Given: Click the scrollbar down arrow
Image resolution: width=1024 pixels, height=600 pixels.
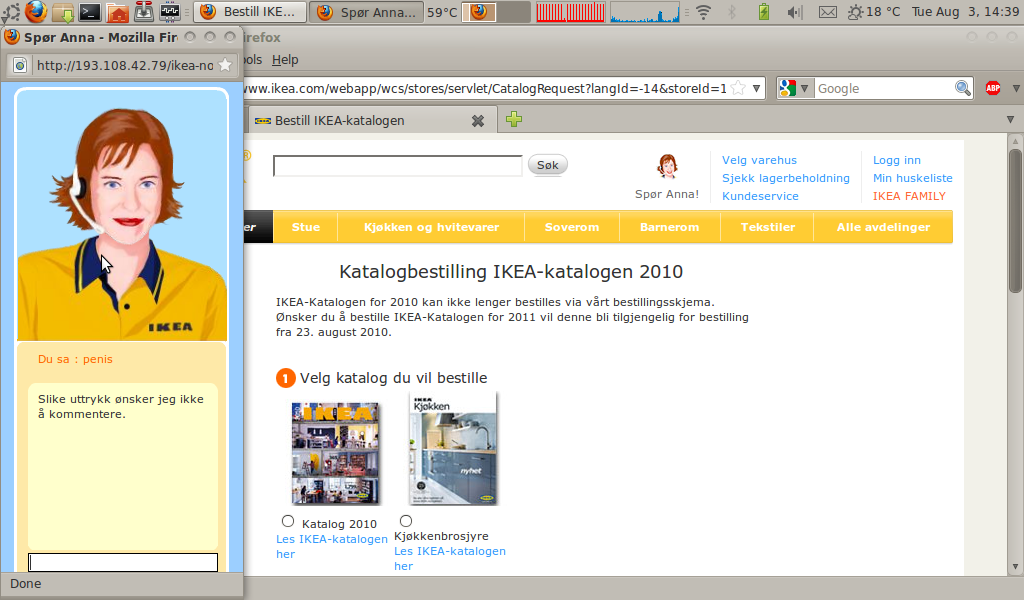Looking at the screenshot, I should tap(1015, 567).
